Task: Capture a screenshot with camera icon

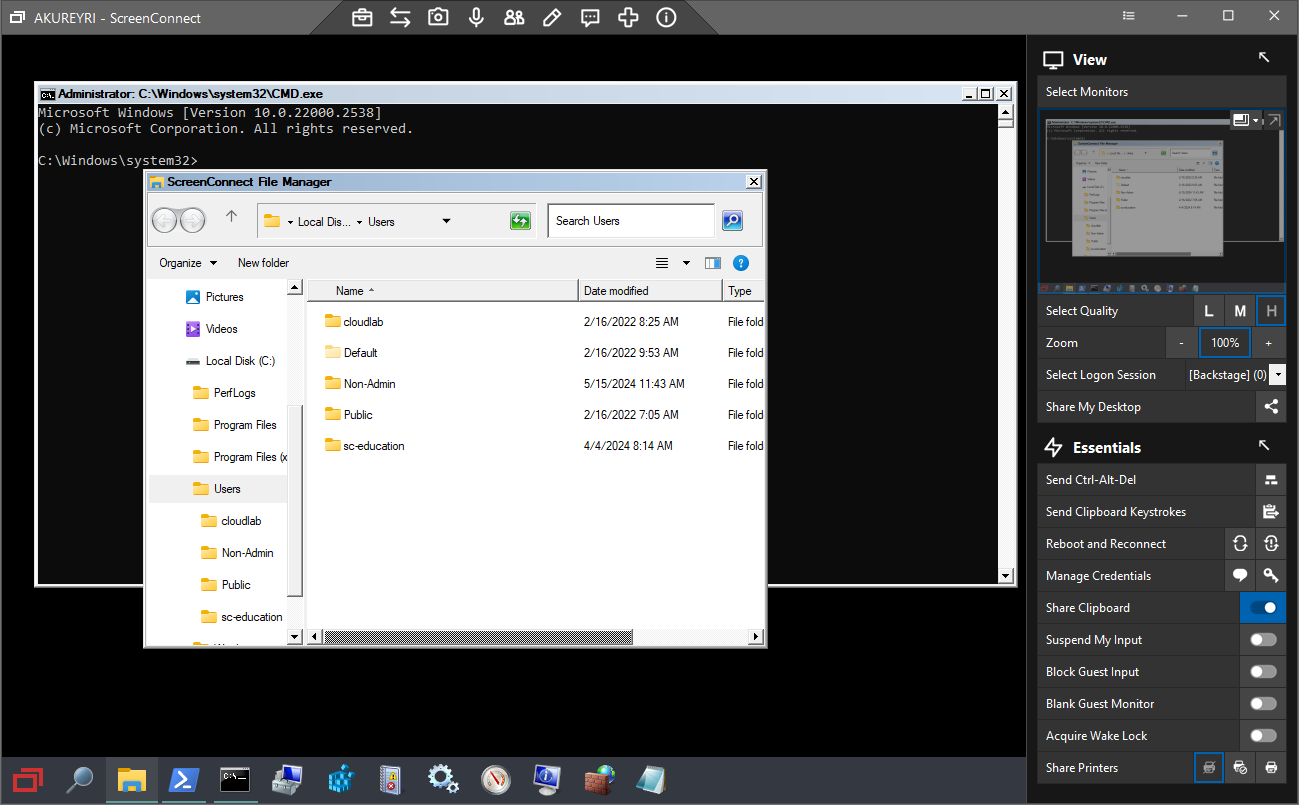Action: [438, 17]
